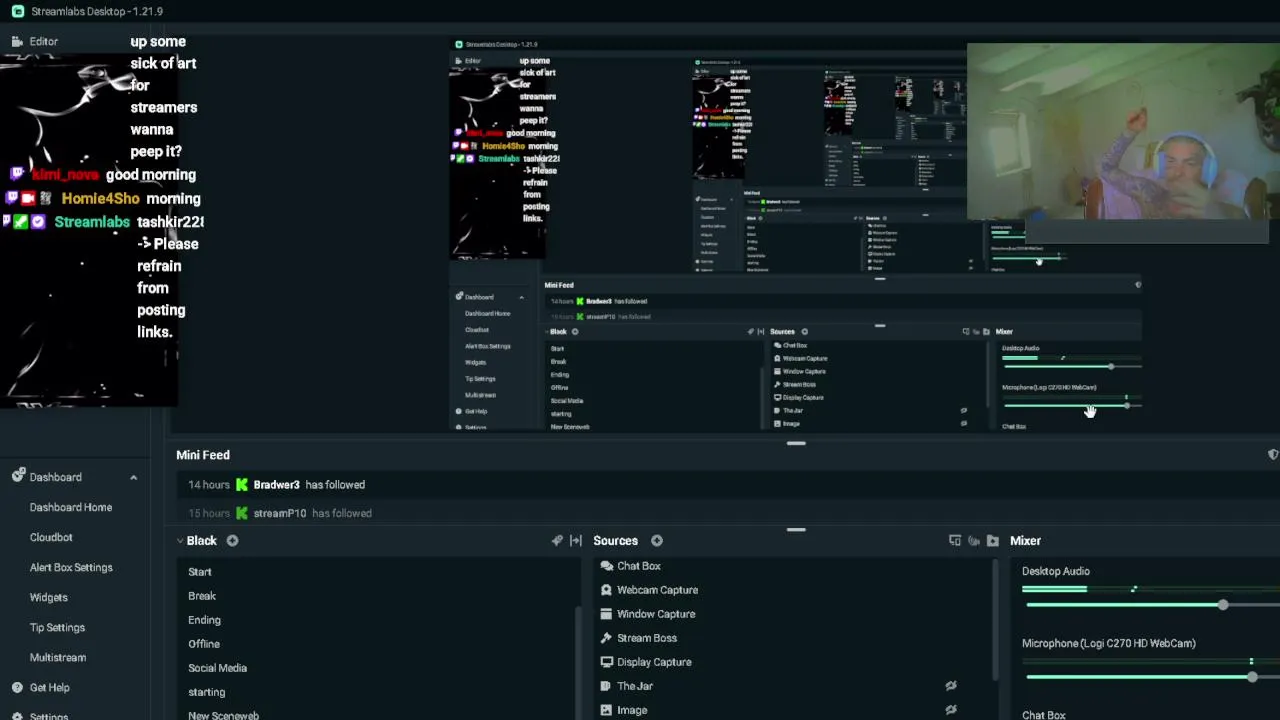
Task: Click the resize handle above Mini Feed
Action: pos(796,443)
